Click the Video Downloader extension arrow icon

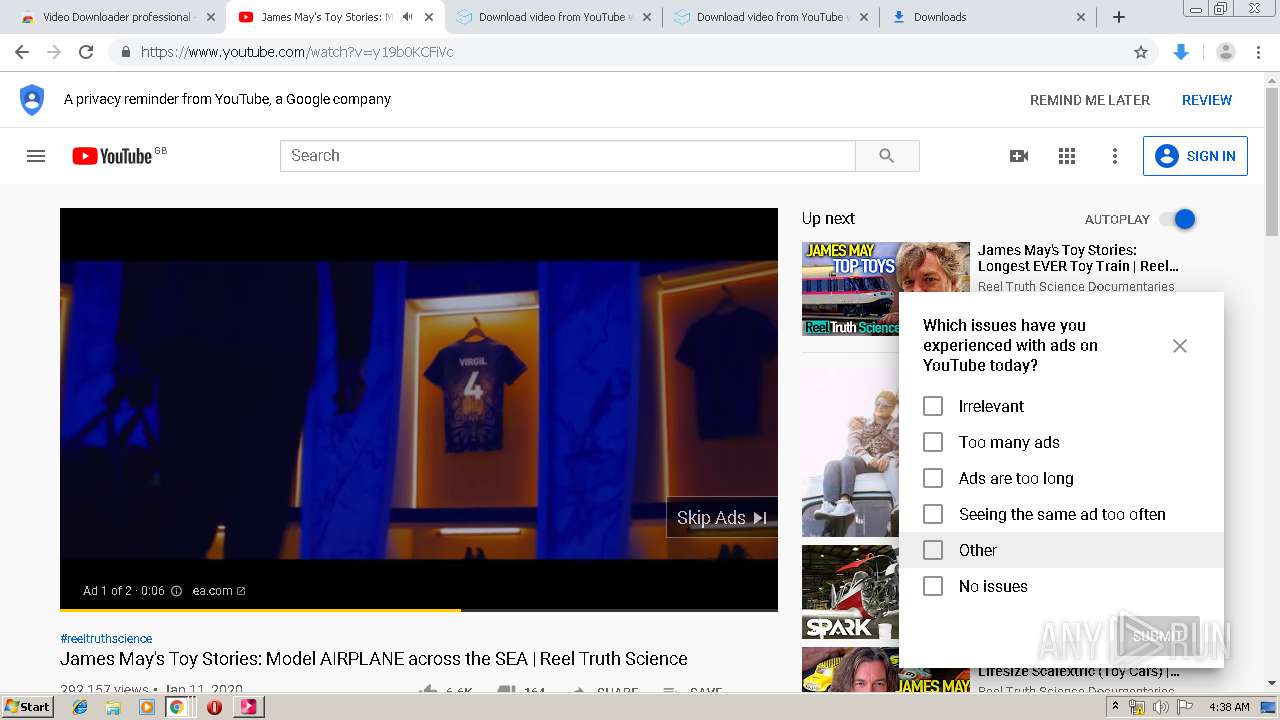(x=1181, y=52)
